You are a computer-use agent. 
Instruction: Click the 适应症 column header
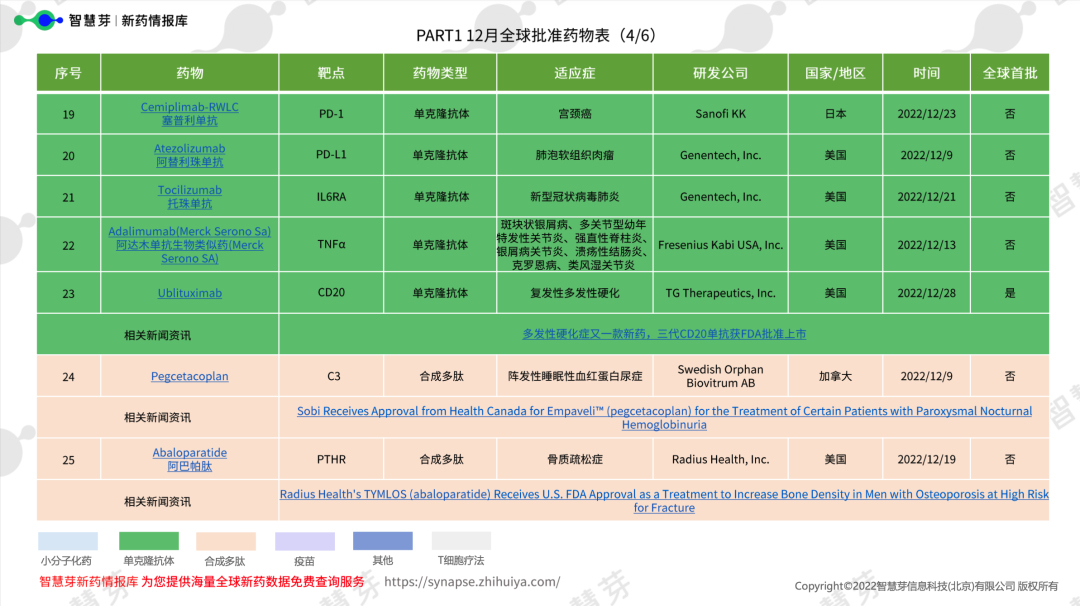tap(574, 73)
